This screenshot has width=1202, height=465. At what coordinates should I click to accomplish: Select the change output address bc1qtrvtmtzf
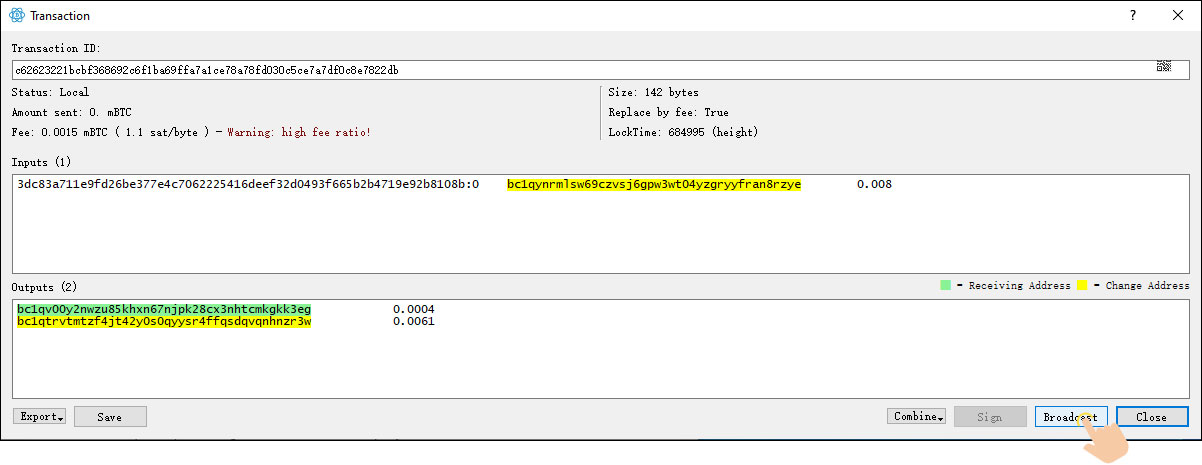click(164, 321)
